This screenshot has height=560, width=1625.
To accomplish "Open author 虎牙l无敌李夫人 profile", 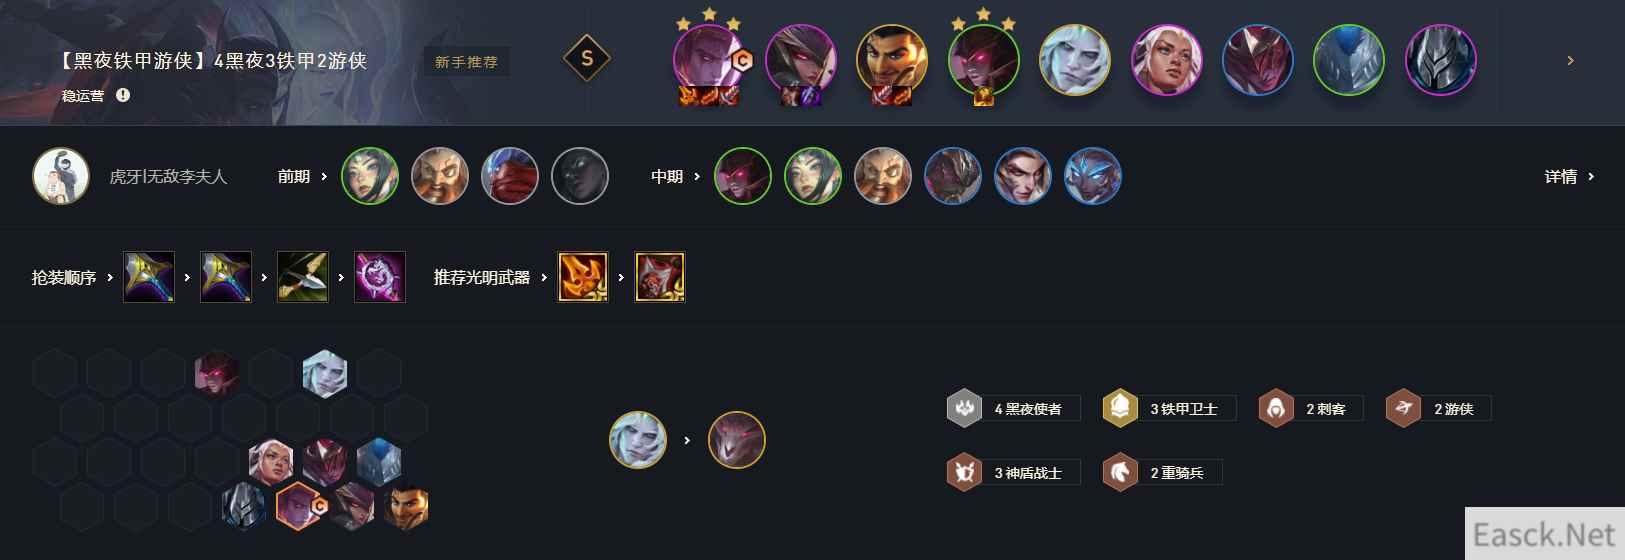I will click(168, 177).
